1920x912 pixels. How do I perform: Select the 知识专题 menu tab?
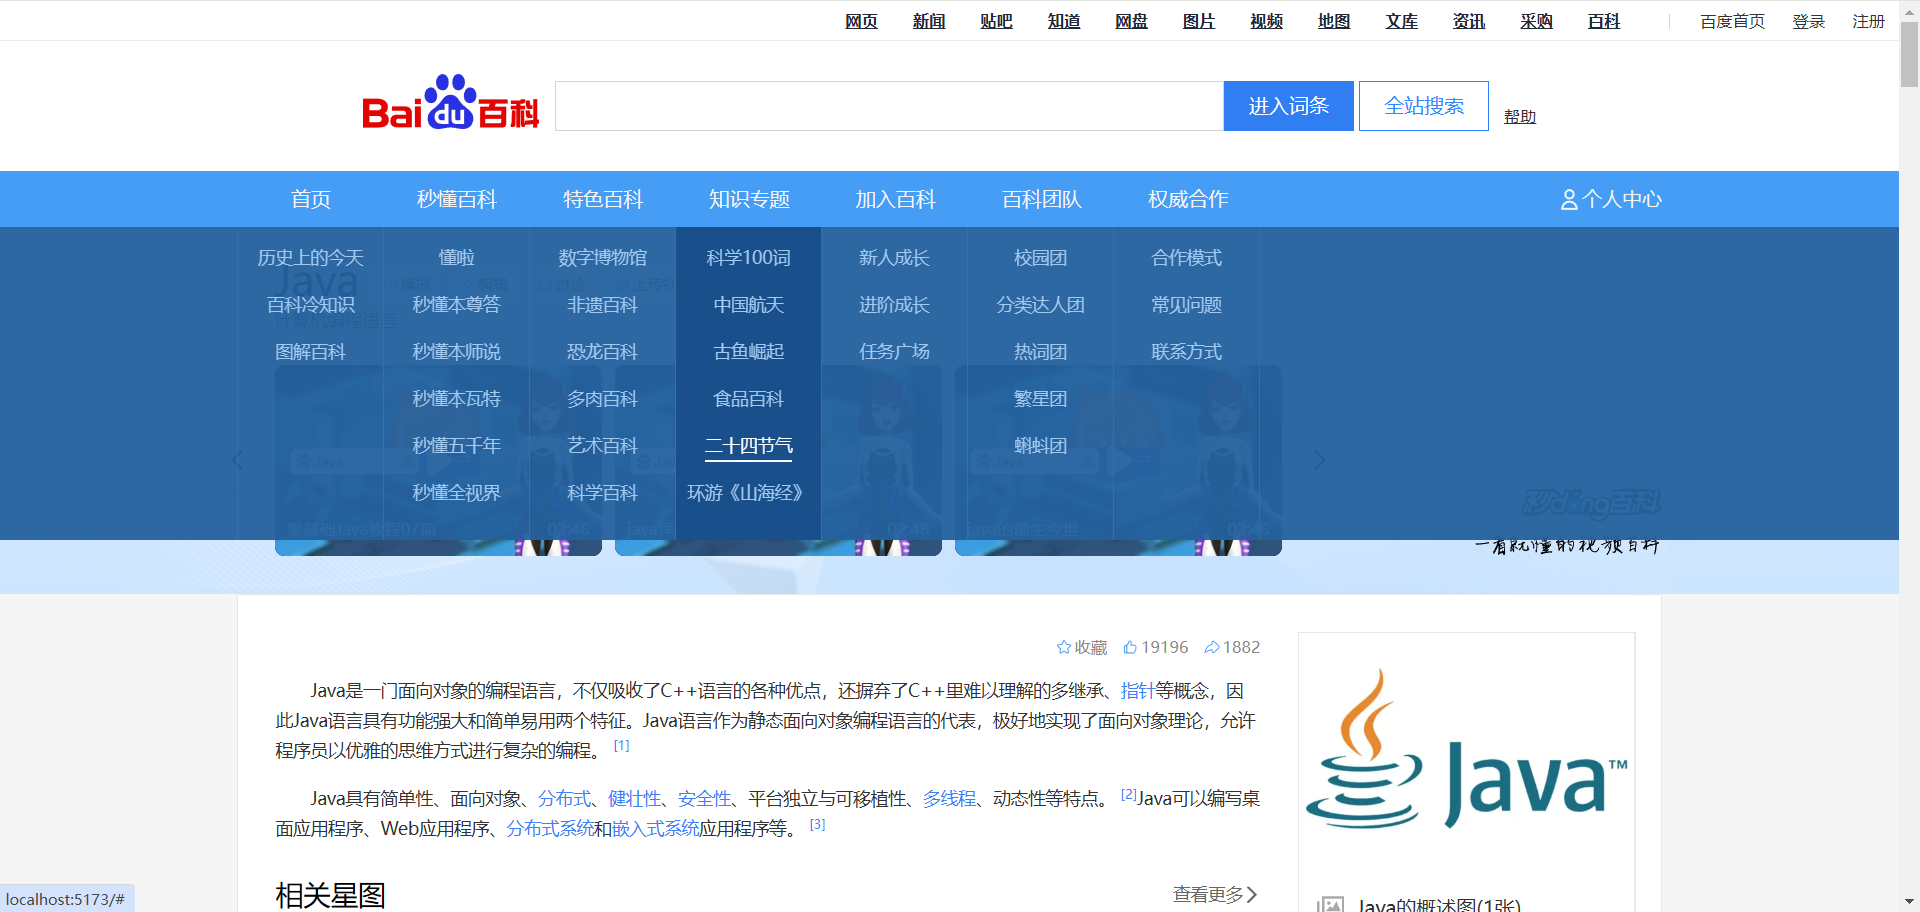749,199
